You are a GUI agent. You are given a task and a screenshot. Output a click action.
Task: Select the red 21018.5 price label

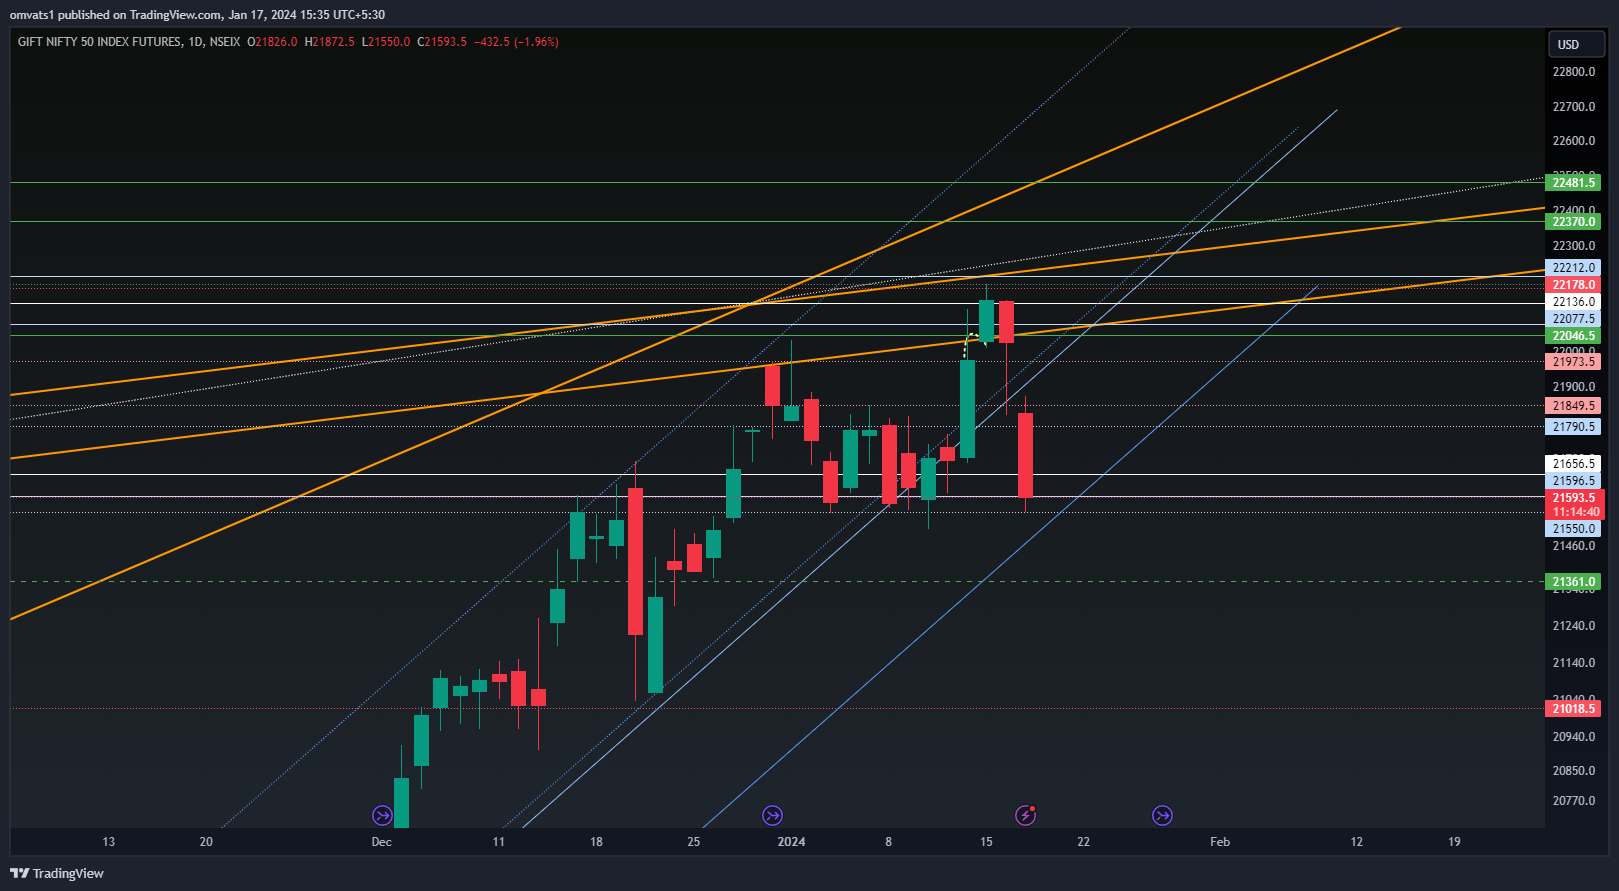[x=1573, y=709]
